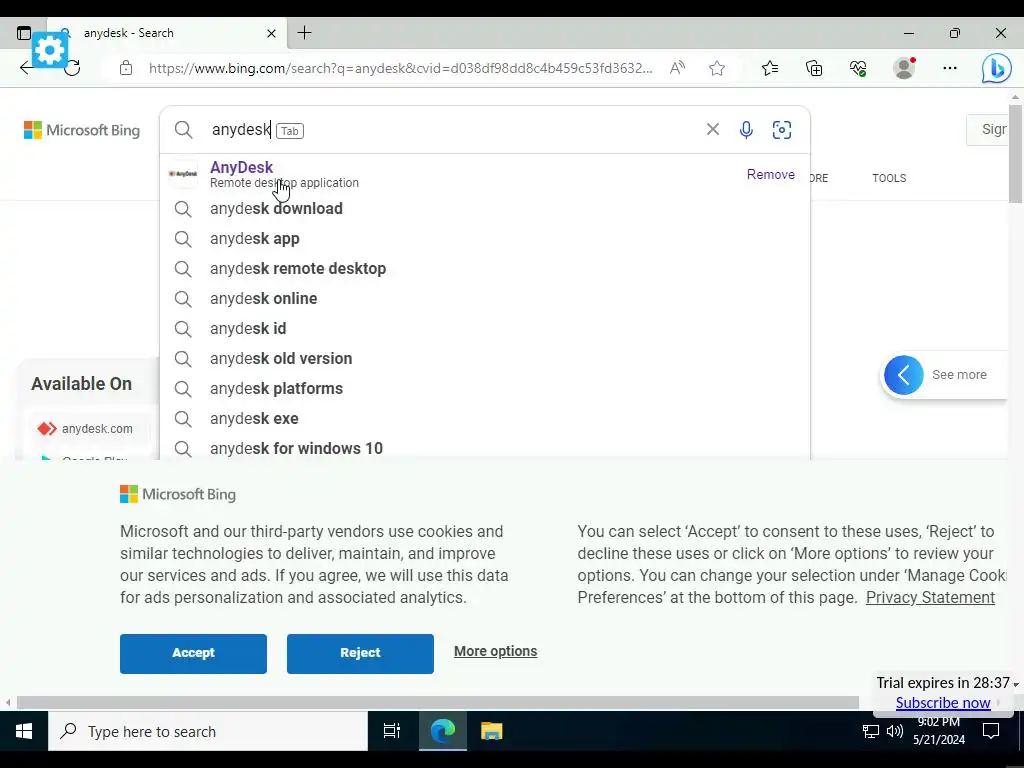This screenshot has height=768, width=1024.
Task: Accept the Bing cookies
Action: coord(193,653)
